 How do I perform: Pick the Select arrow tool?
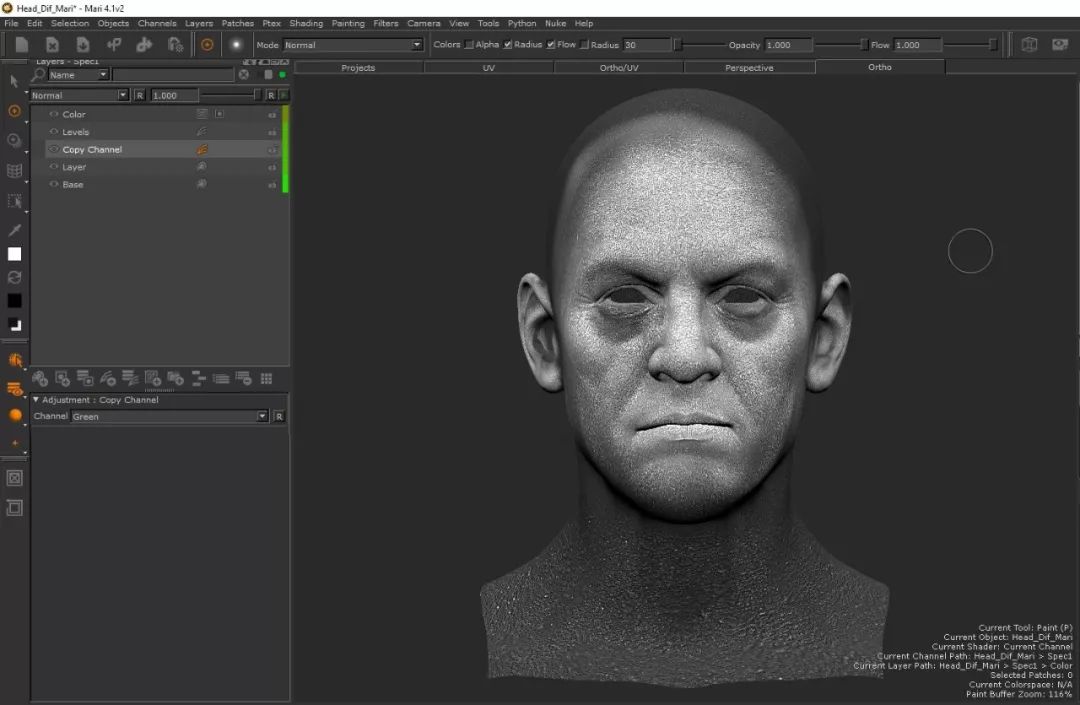coord(14,81)
